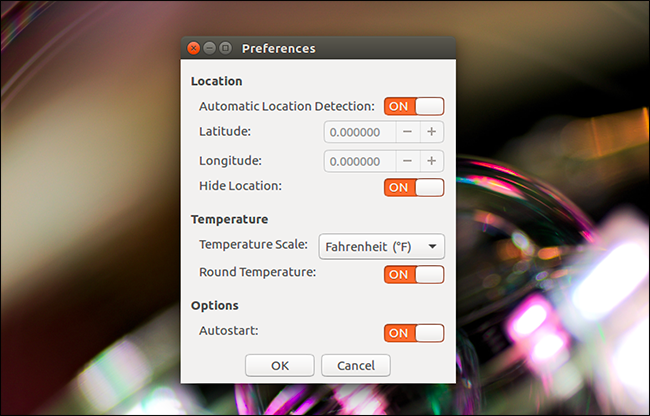Click the Hide Location label

click(x=240, y=186)
